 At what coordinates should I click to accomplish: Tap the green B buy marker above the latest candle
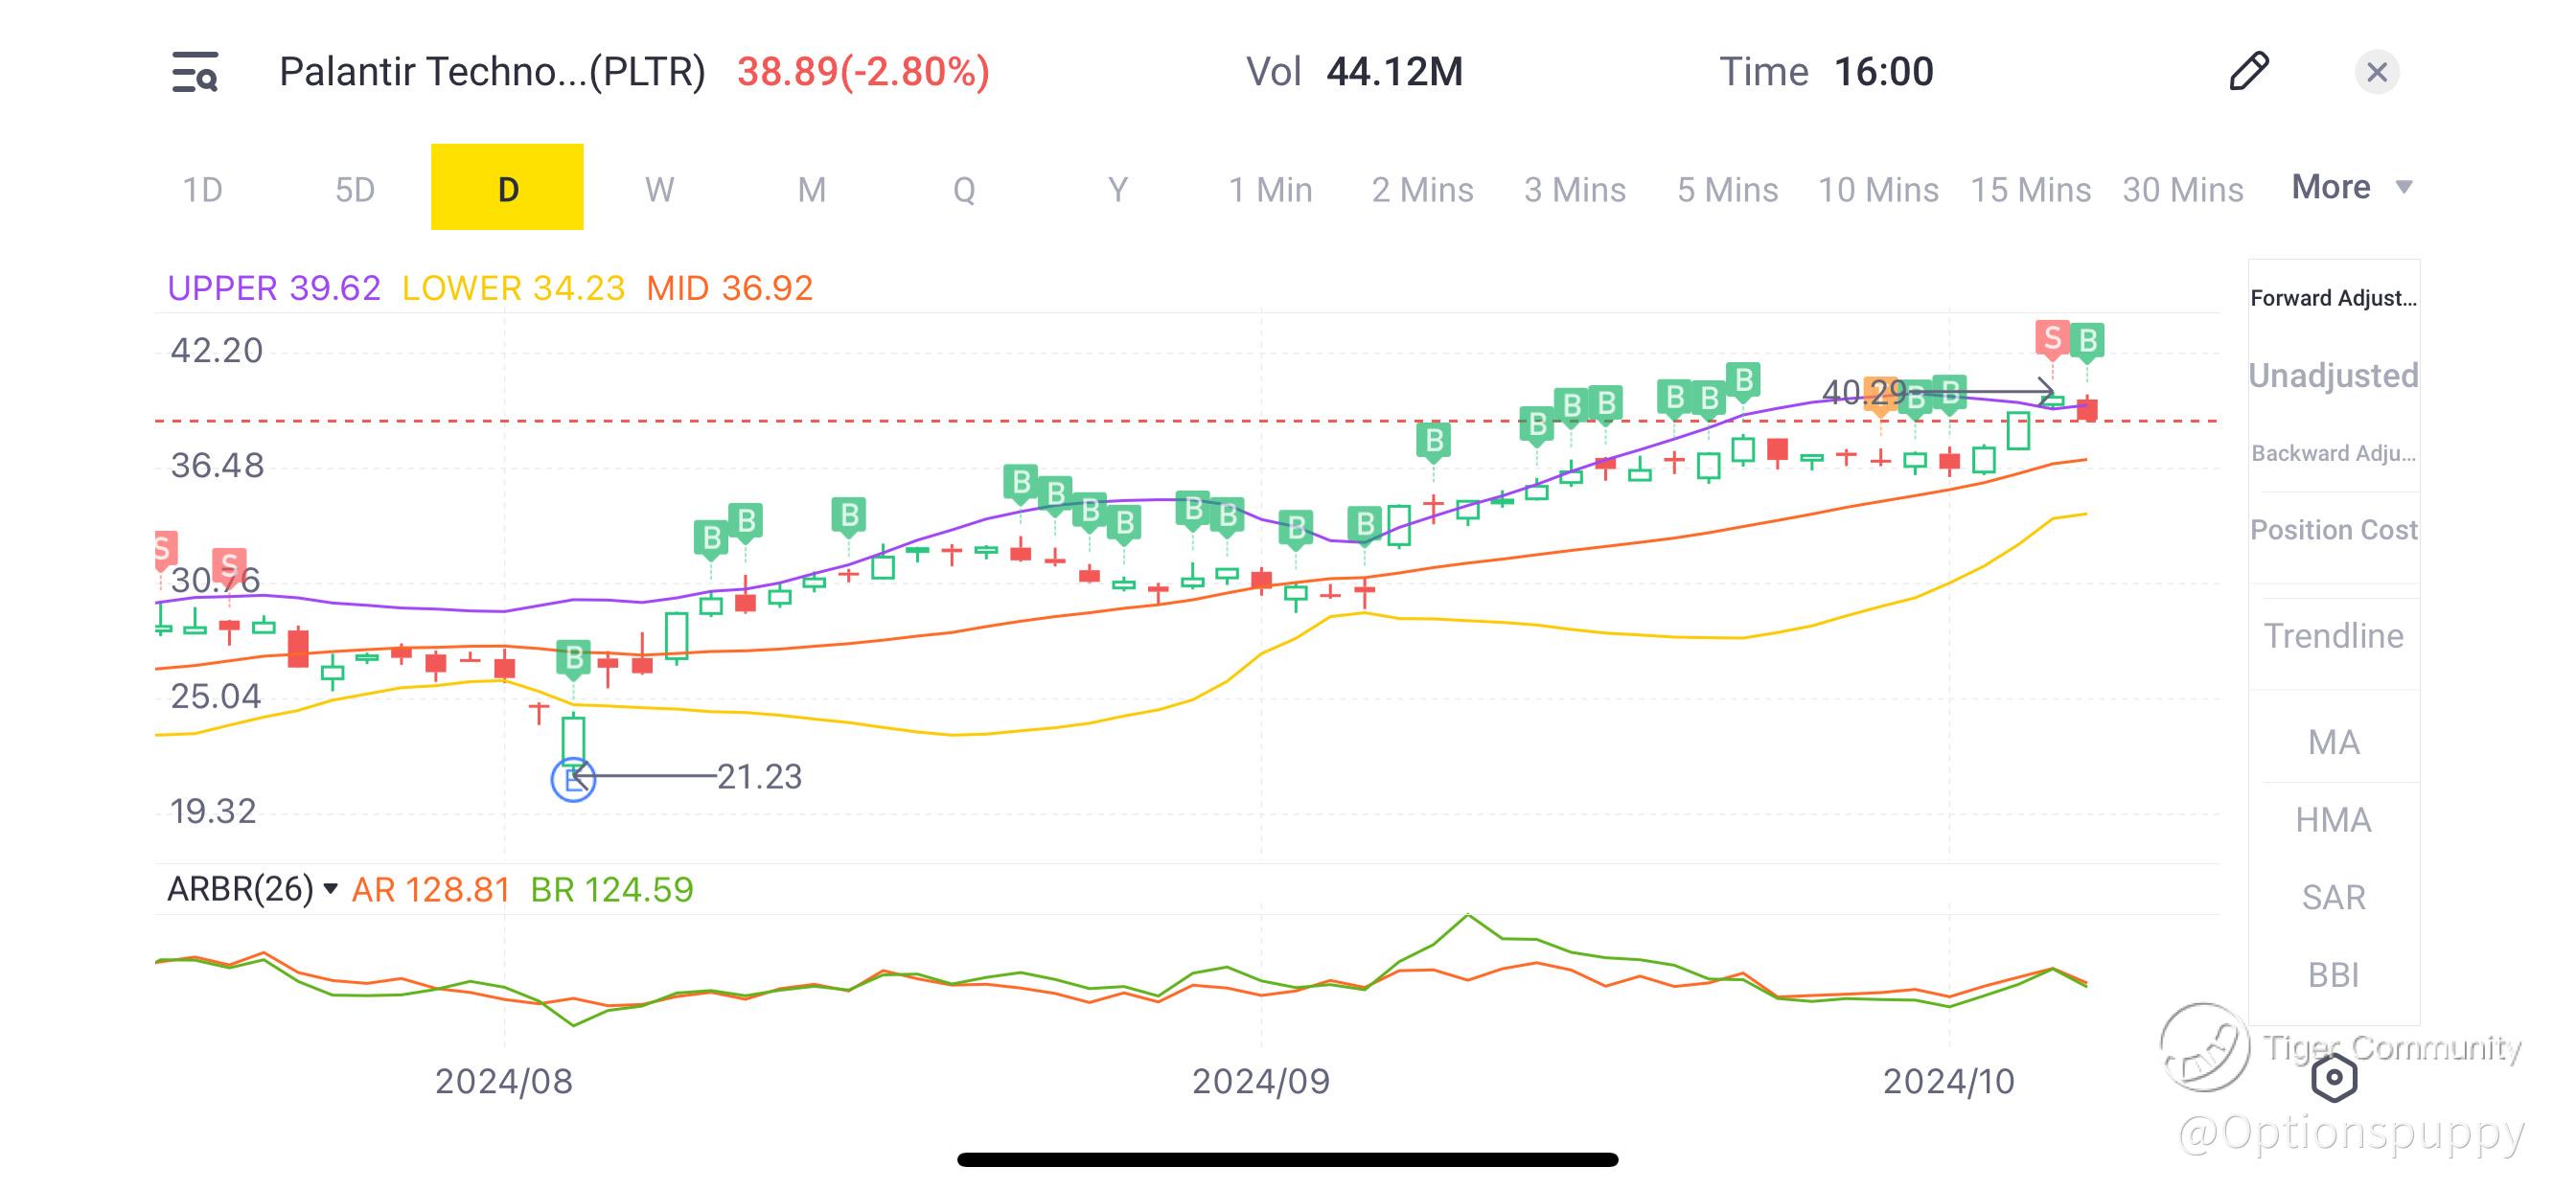point(2087,341)
